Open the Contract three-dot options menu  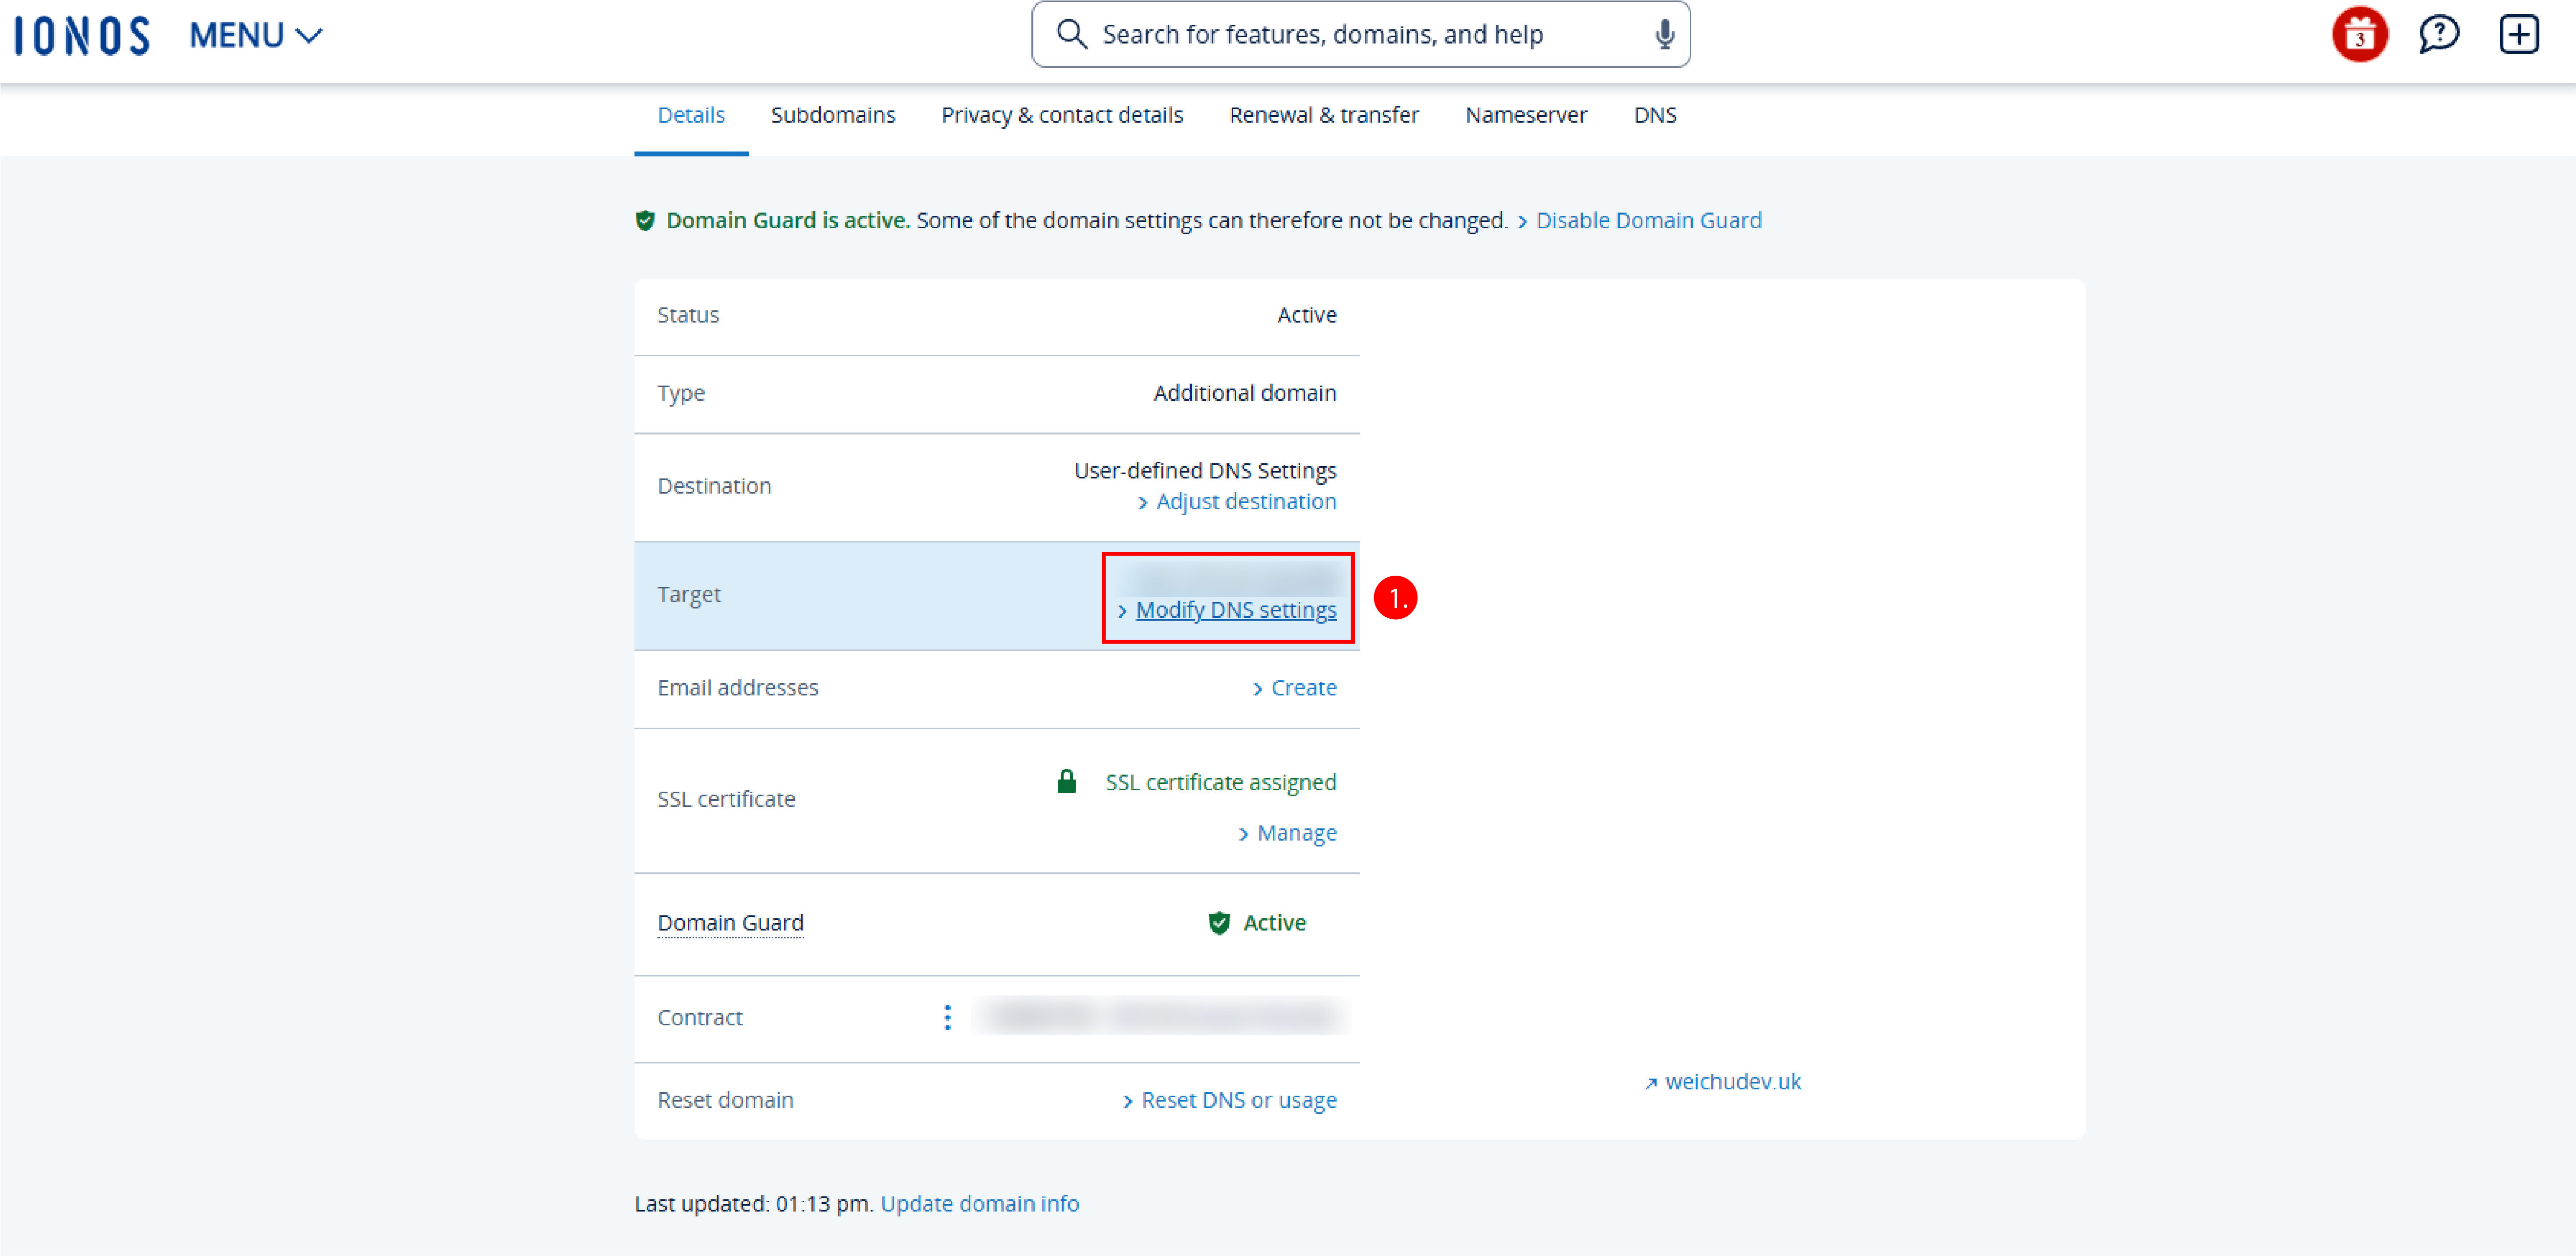click(x=947, y=1017)
